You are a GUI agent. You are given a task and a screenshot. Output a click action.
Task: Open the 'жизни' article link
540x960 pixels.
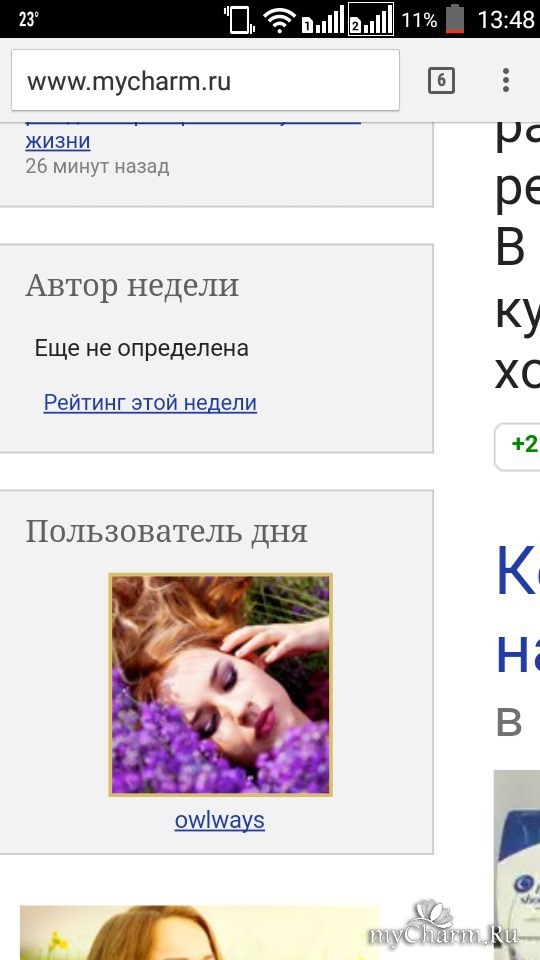point(58,141)
